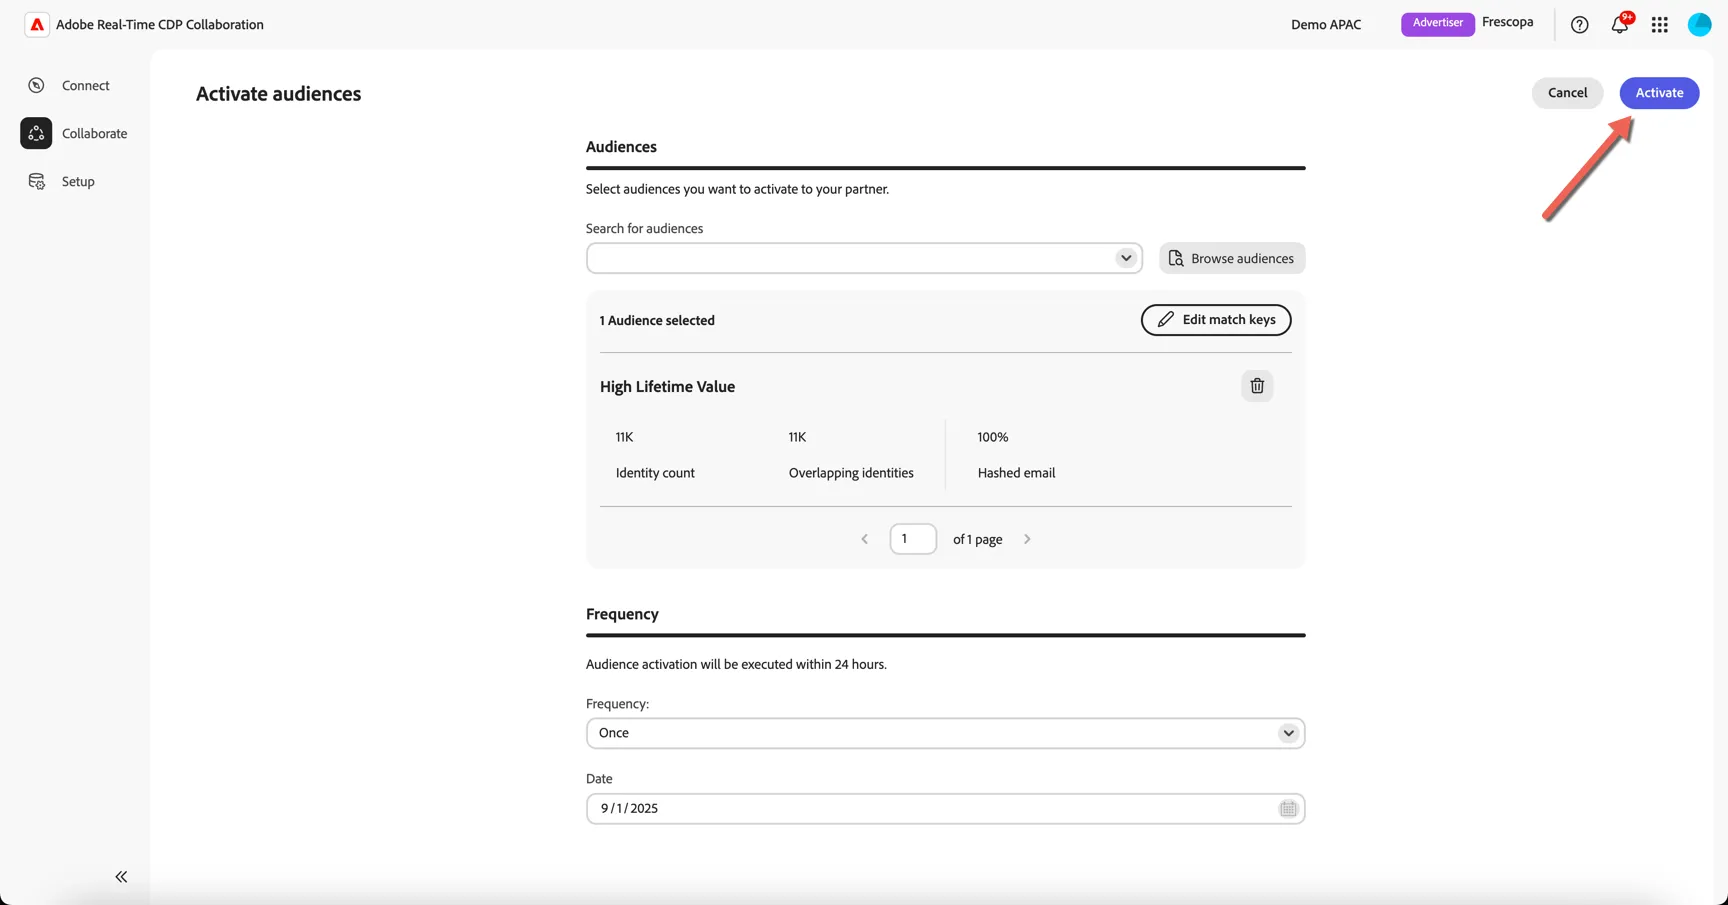Click the Frescopa organization name
The height and width of the screenshot is (905, 1728).
click(1508, 22)
